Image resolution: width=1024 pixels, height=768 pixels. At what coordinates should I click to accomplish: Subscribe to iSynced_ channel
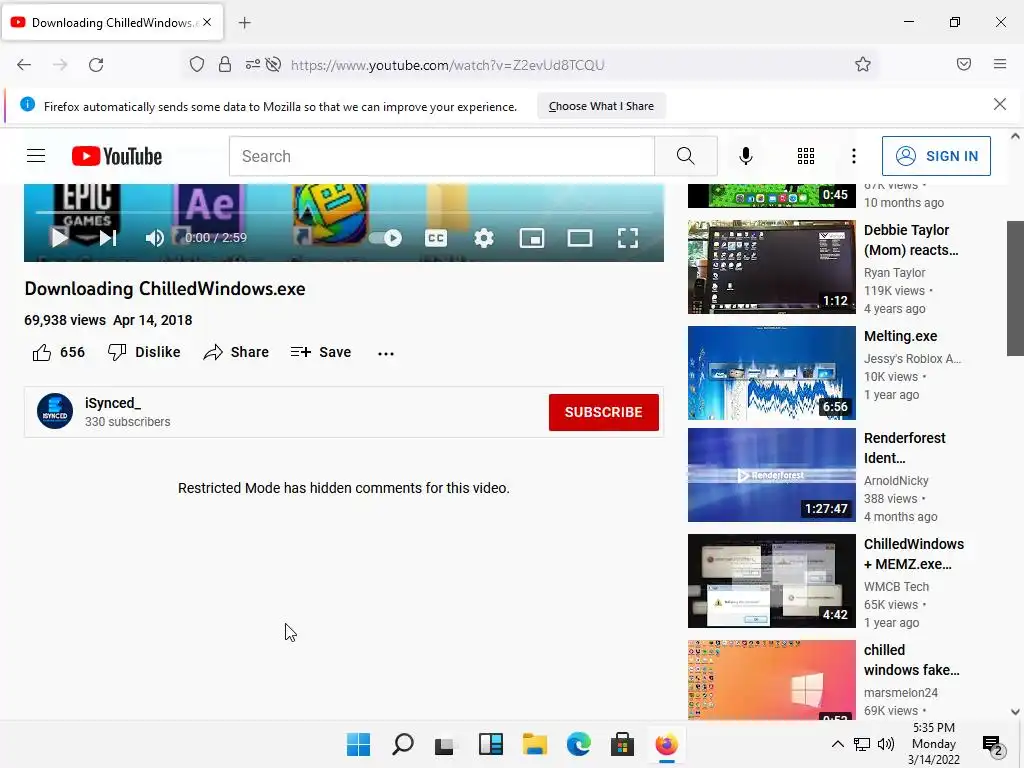[603, 412]
